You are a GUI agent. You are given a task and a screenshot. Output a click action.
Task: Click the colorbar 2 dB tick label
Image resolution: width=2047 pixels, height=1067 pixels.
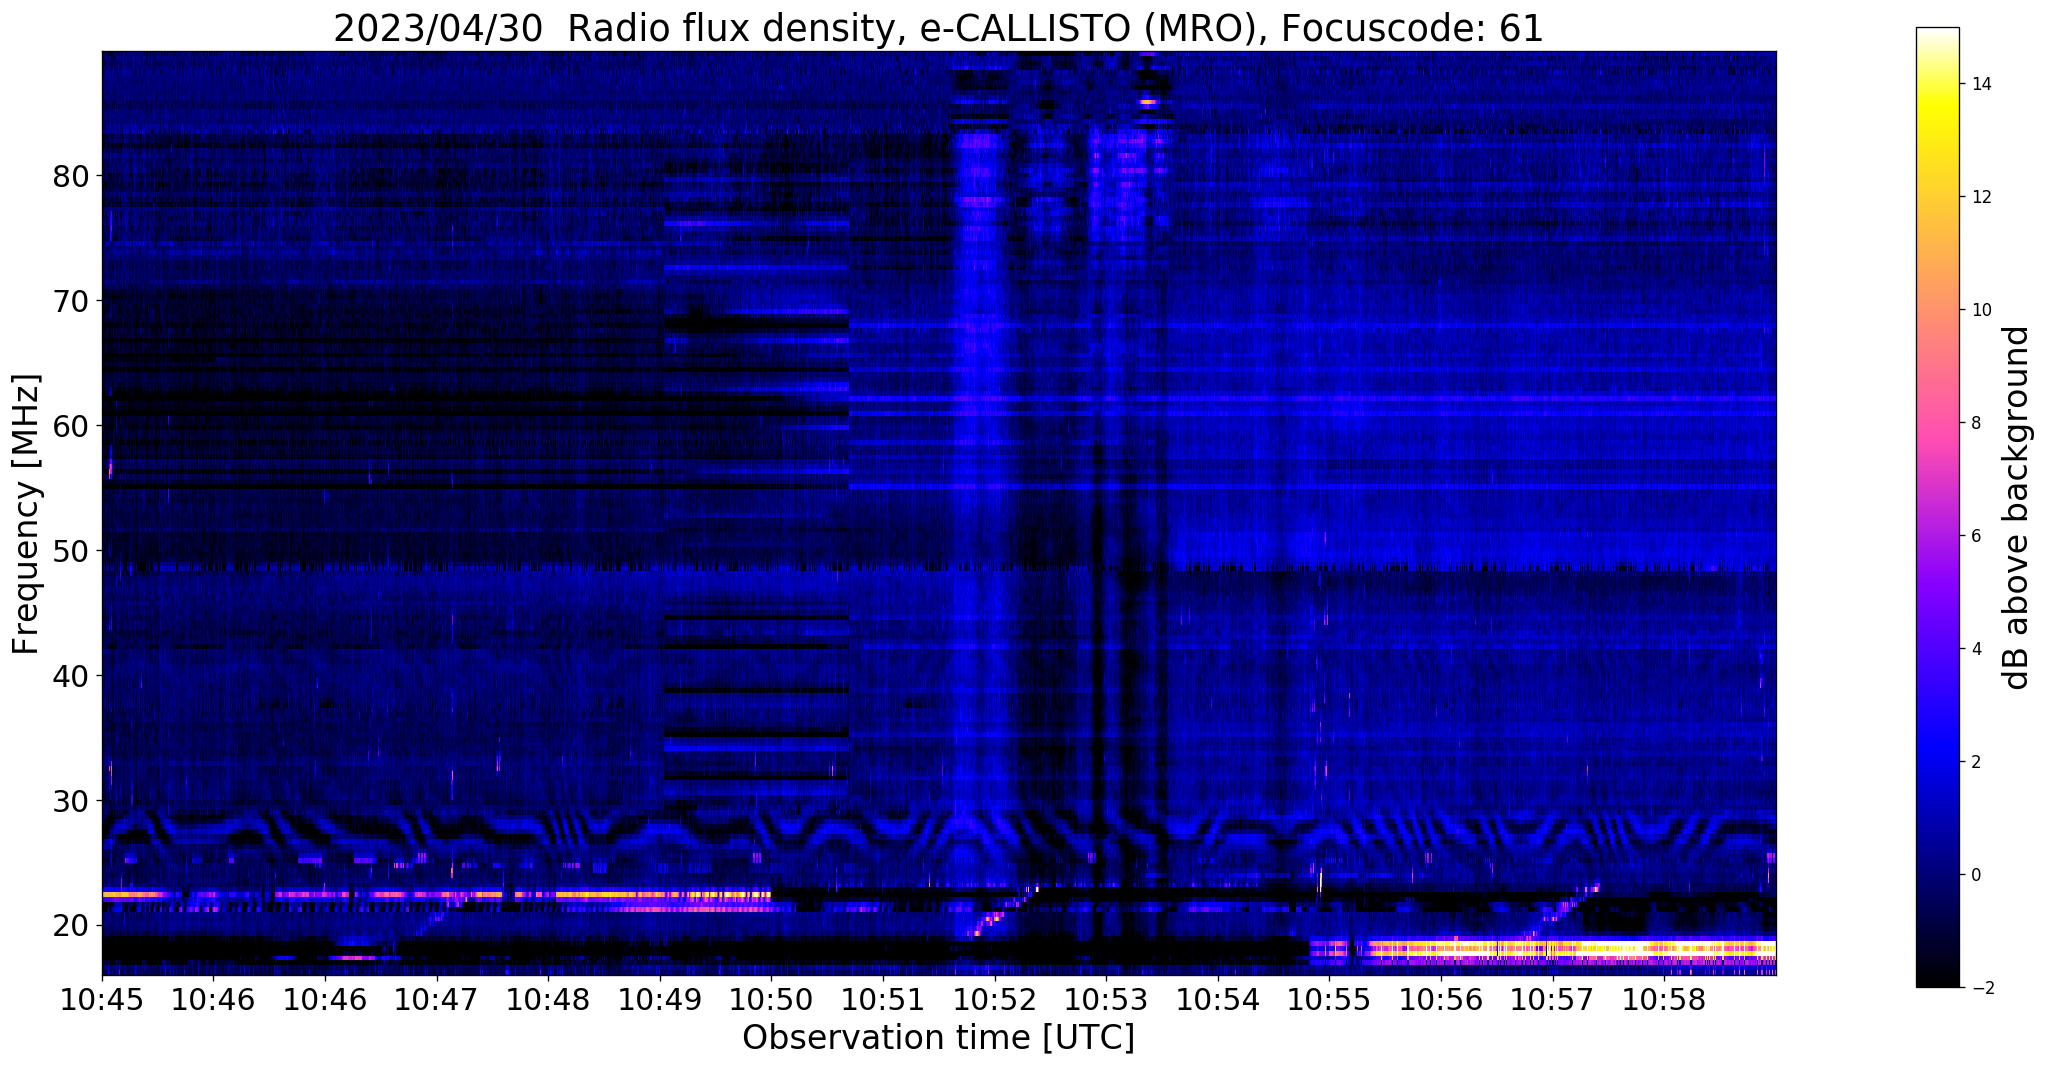point(1975,762)
